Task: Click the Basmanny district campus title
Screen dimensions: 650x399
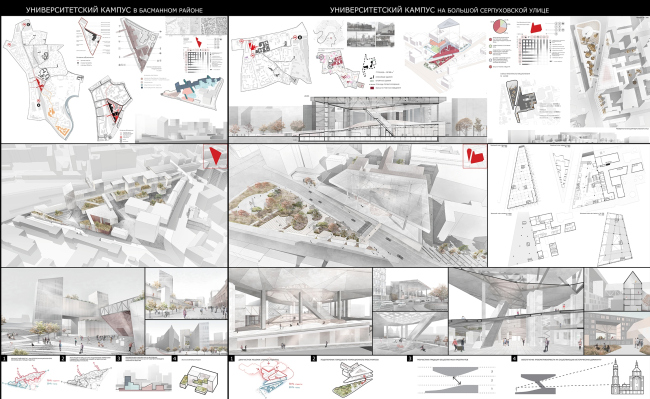Action: tap(114, 10)
